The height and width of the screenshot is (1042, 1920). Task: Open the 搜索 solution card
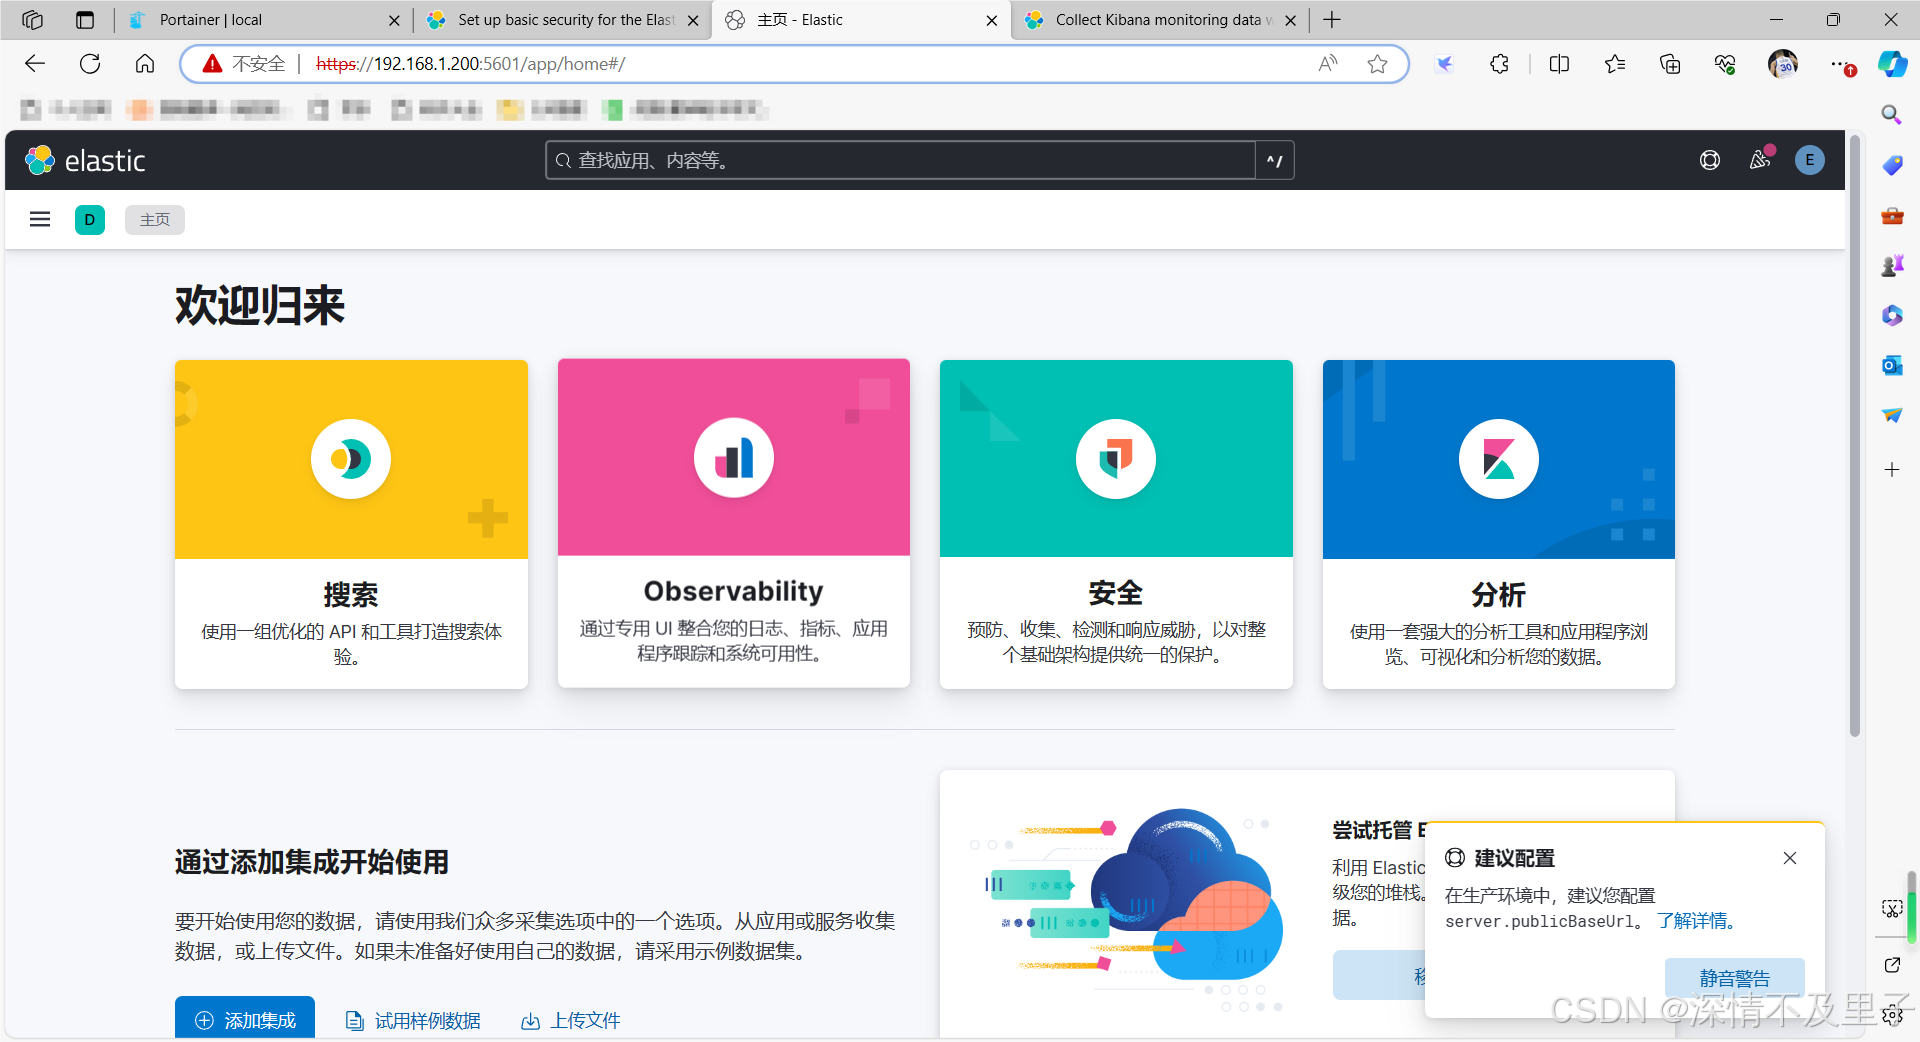click(351, 524)
